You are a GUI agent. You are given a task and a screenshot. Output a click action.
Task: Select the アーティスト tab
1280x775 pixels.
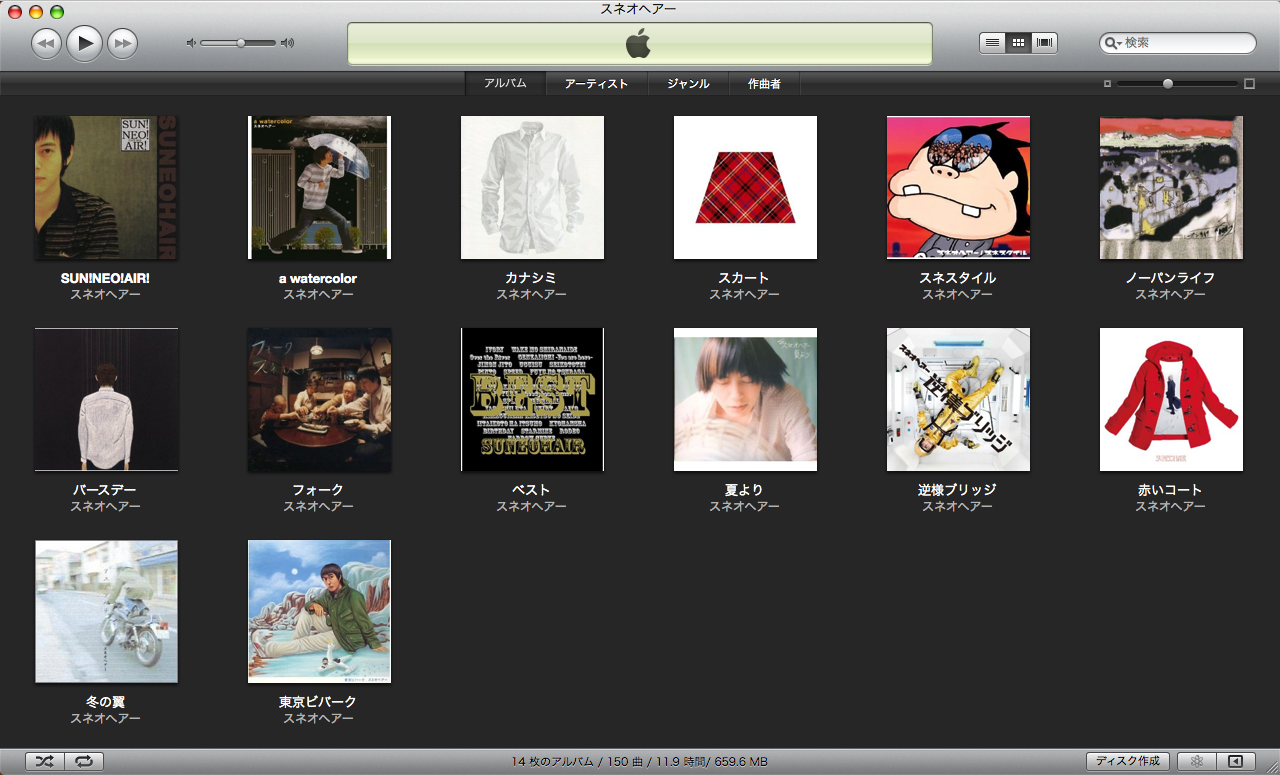pos(596,84)
